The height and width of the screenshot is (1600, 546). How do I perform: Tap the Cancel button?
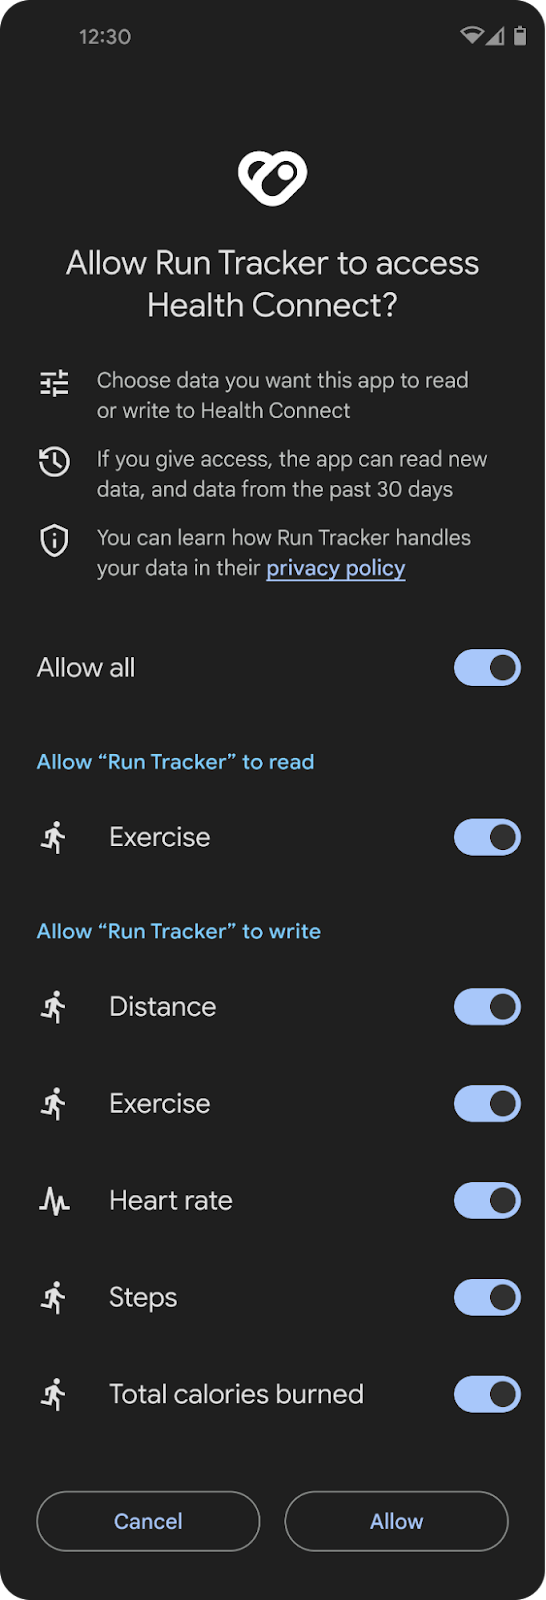(x=148, y=1521)
